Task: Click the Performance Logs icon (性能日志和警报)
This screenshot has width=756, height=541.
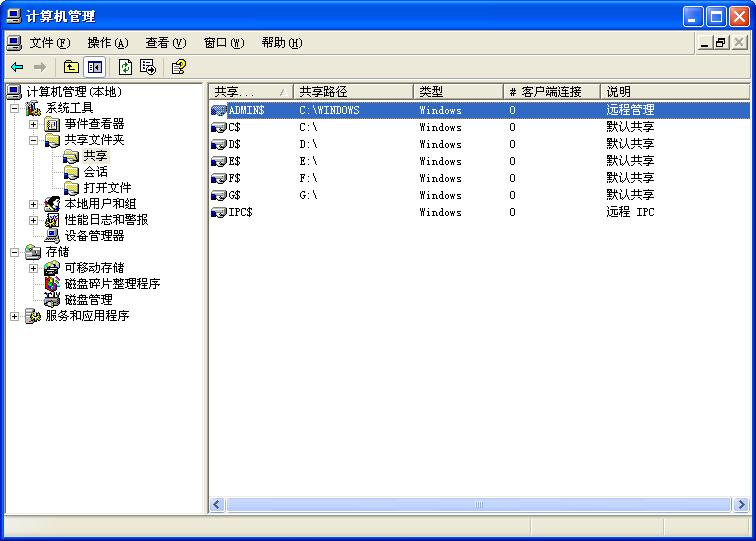Action: click(x=52, y=220)
